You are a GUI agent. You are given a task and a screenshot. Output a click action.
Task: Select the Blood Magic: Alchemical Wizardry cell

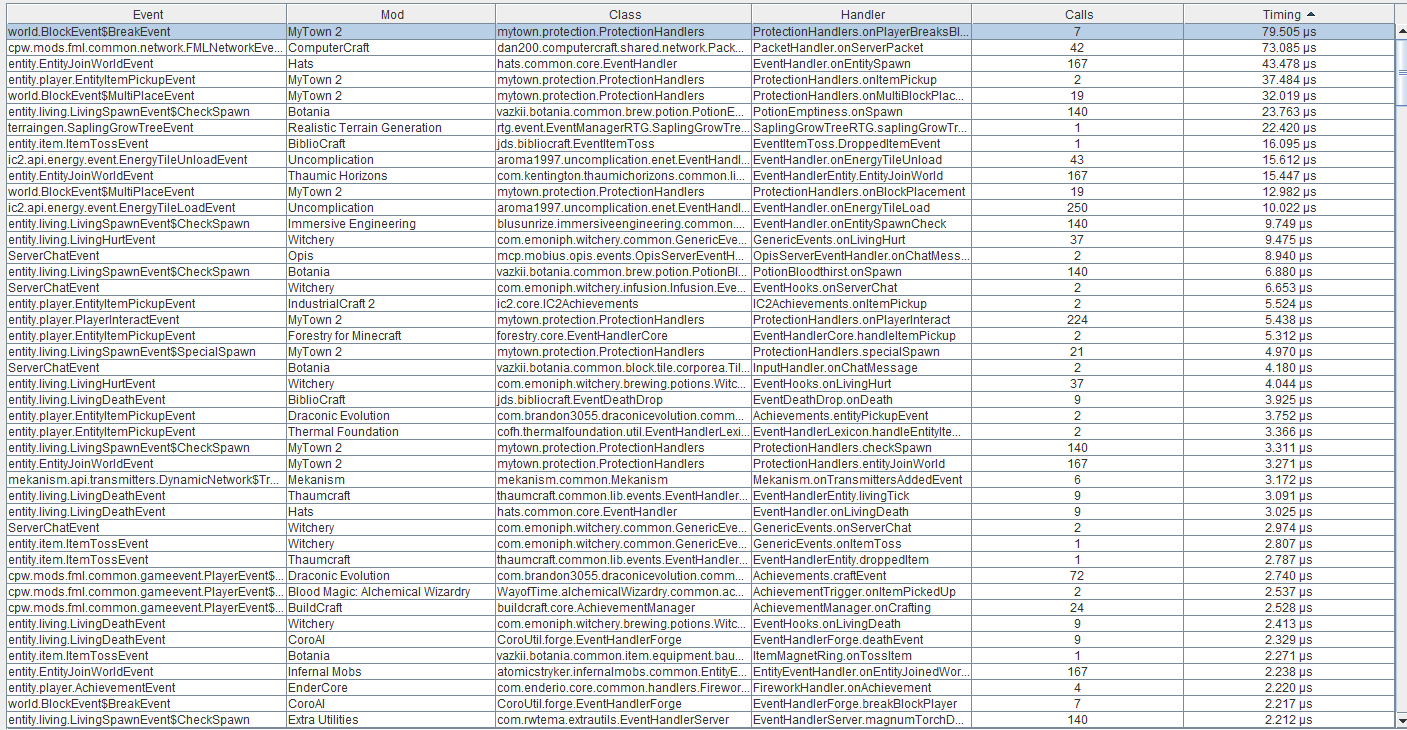click(390, 592)
